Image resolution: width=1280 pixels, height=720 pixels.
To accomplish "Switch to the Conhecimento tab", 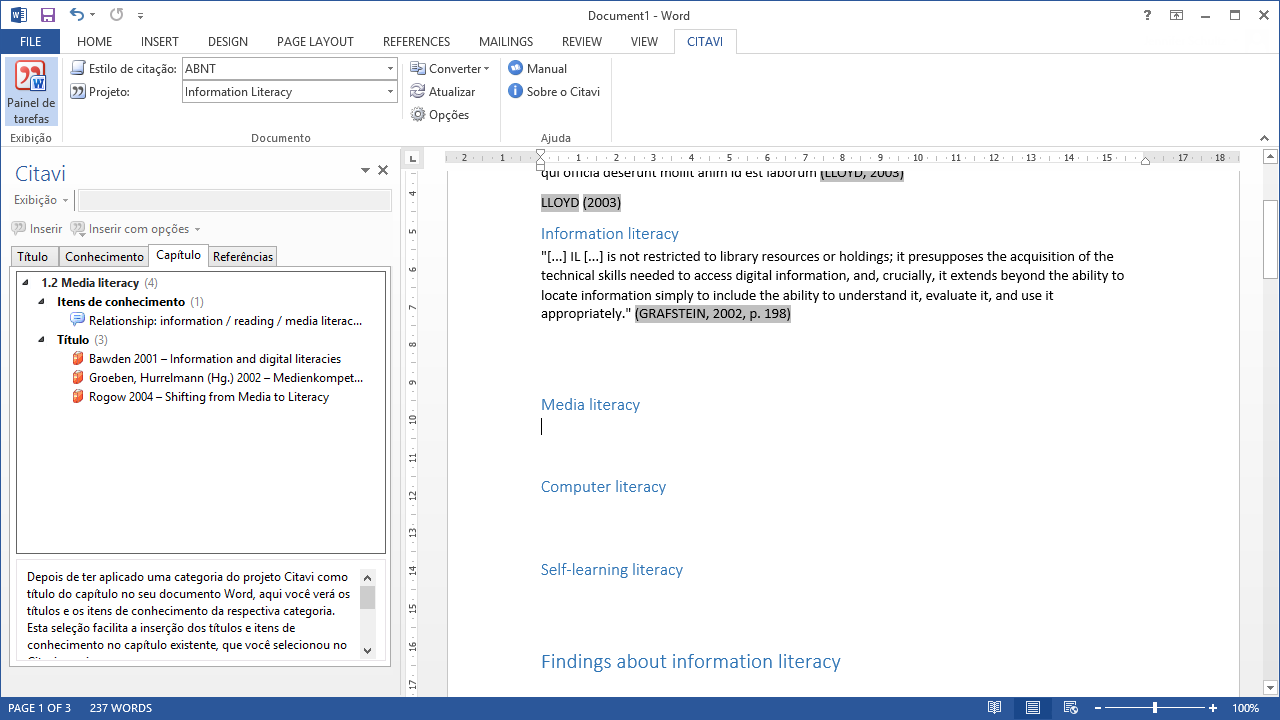I will (104, 257).
